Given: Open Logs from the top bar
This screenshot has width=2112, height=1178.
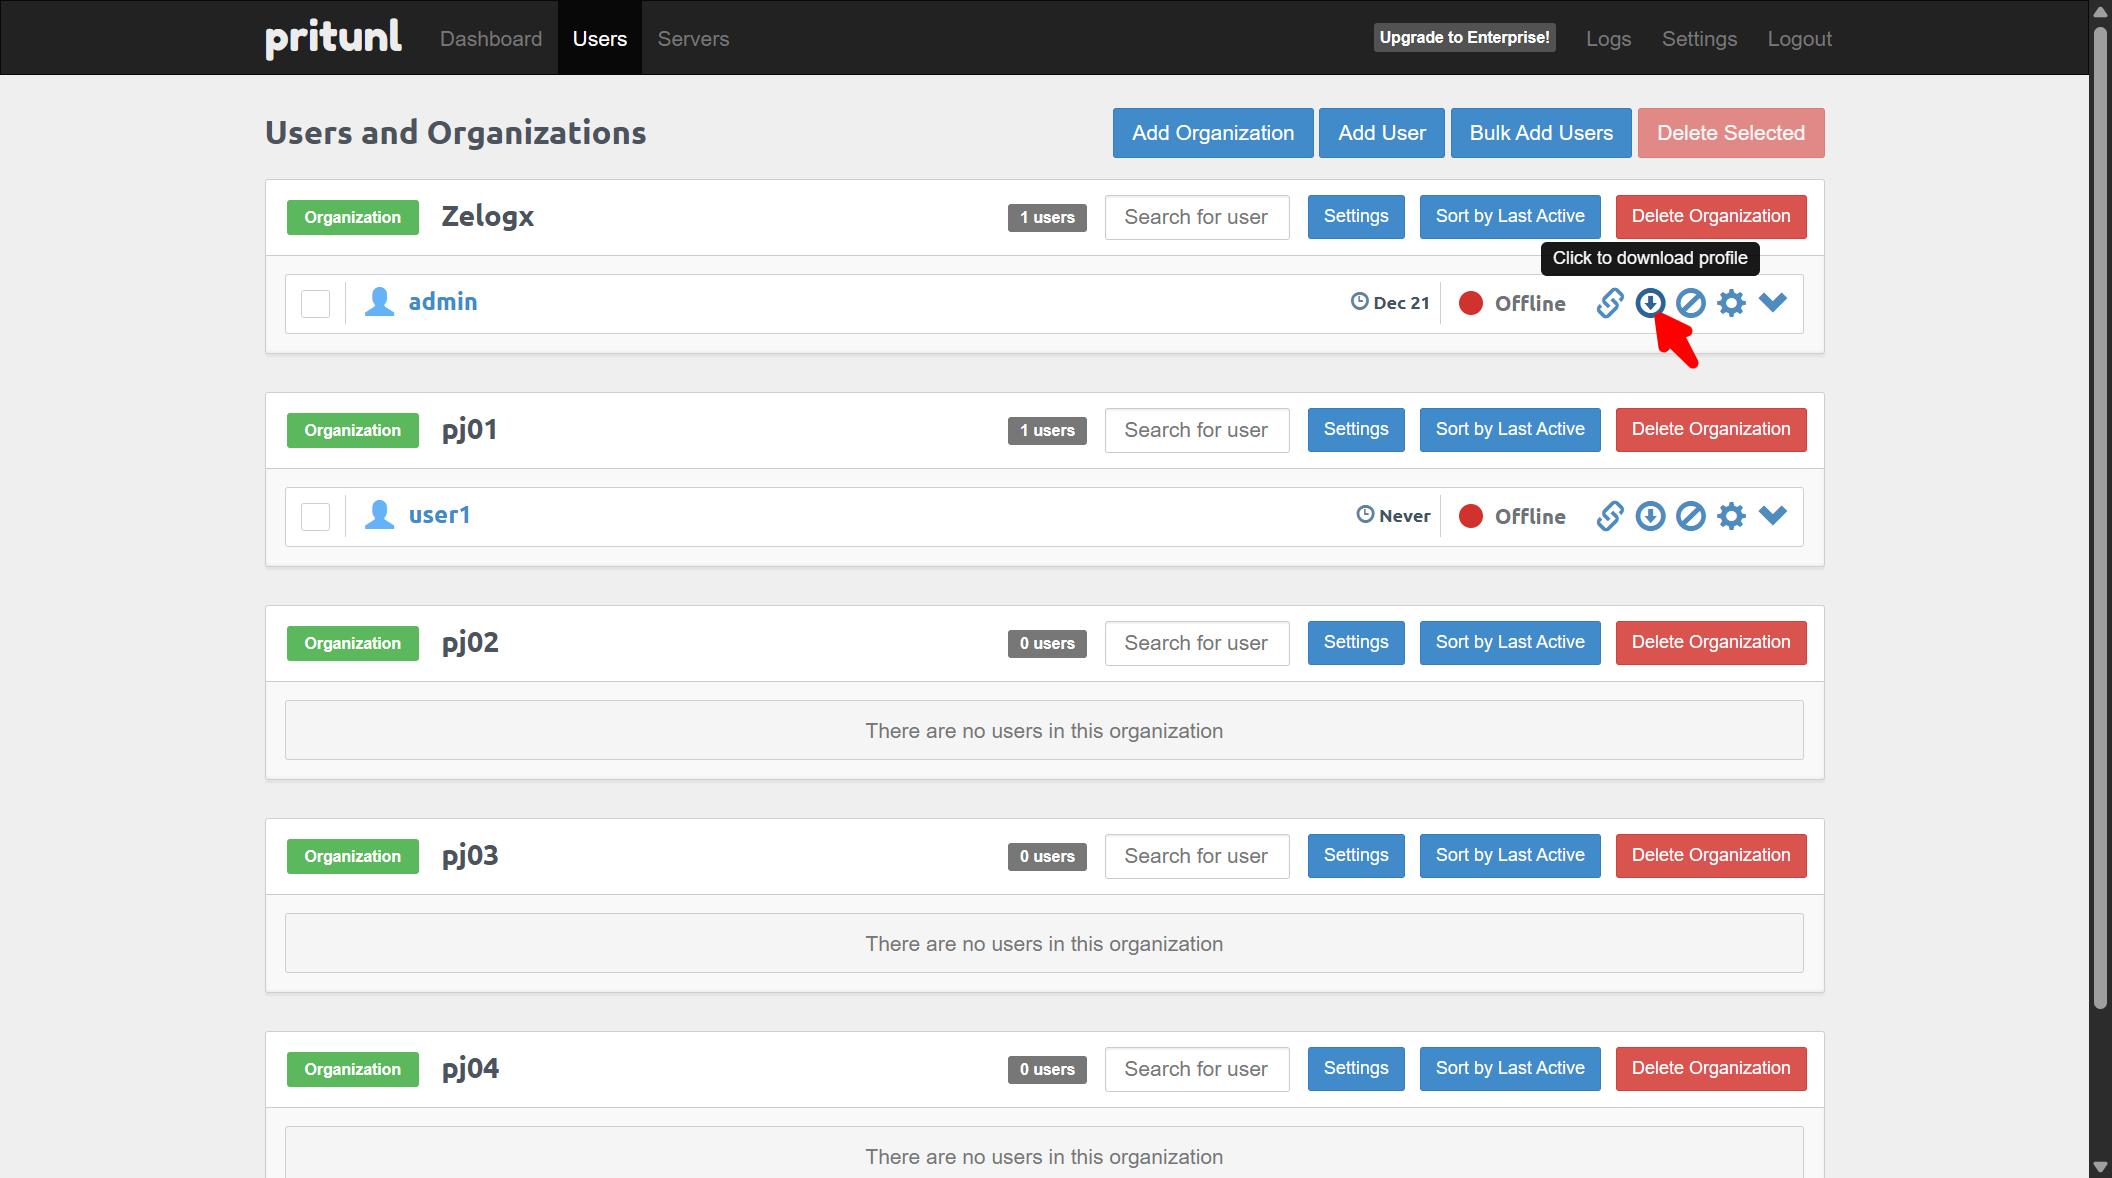Looking at the screenshot, I should tap(1608, 39).
